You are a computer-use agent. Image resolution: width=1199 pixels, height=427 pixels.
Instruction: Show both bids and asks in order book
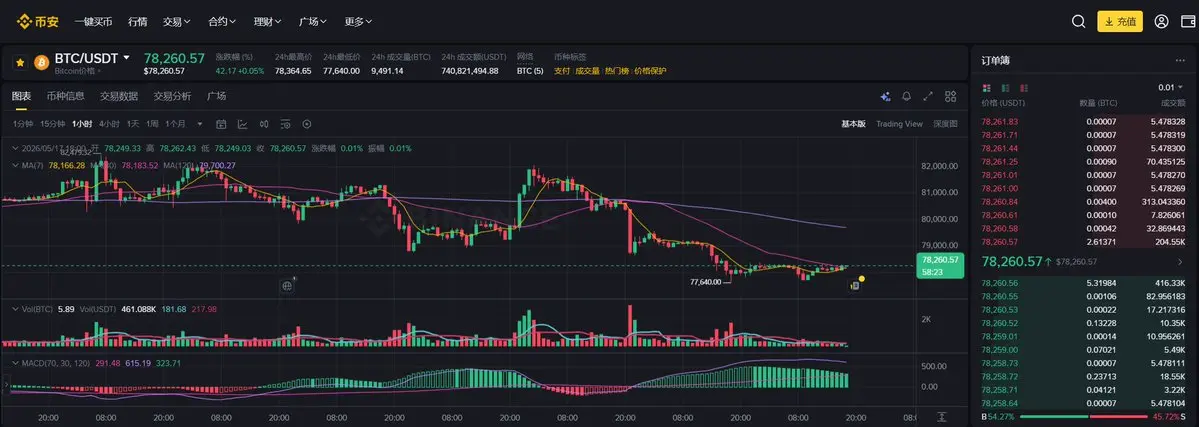point(986,87)
